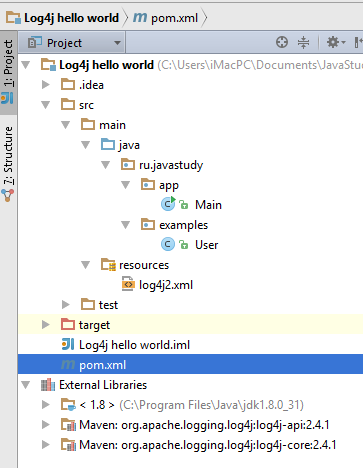This screenshot has width=363, height=468.
Task: Click the main folder icon
Action: click(88, 124)
